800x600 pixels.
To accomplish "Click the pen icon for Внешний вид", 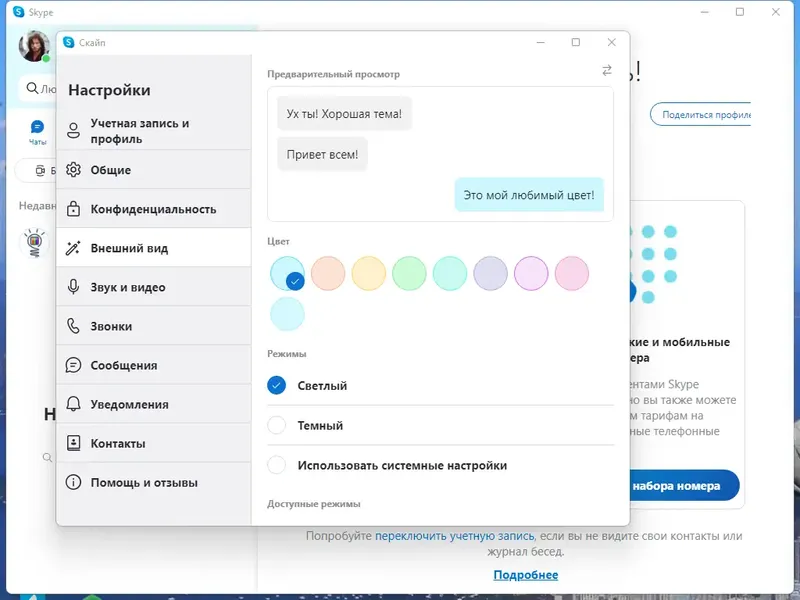I will (x=74, y=247).
